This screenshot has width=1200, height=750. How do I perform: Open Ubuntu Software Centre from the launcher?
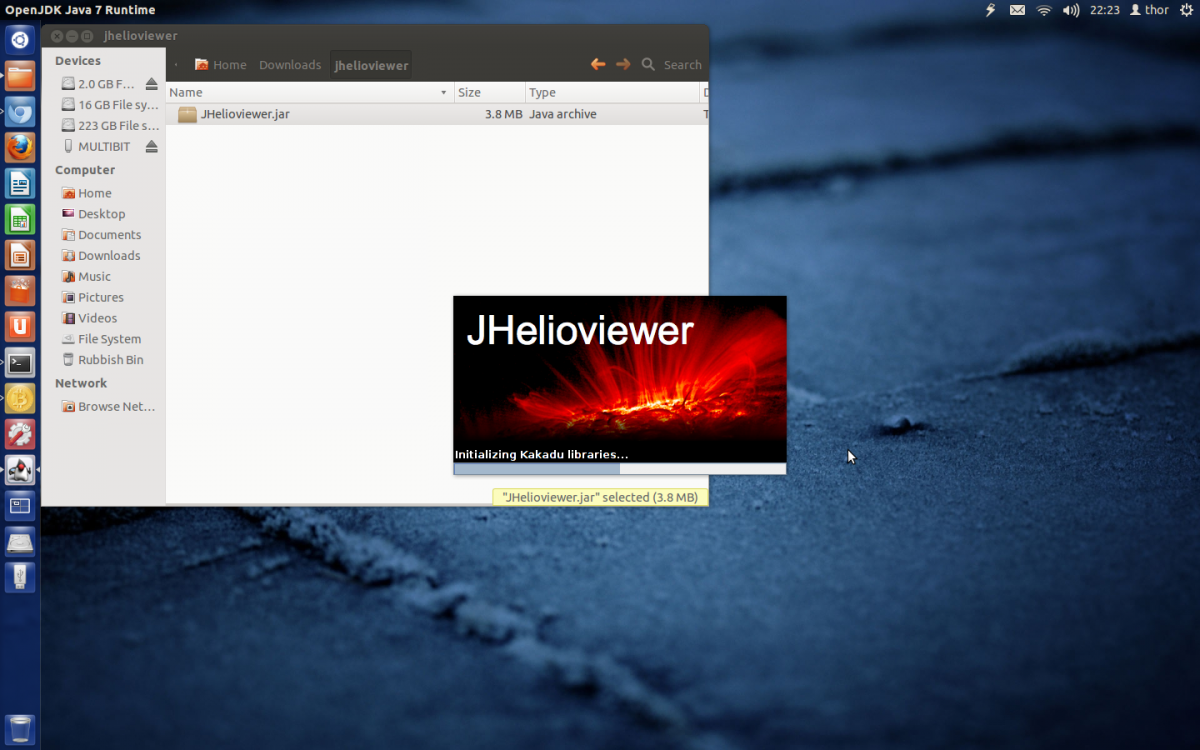pos(21,291)
